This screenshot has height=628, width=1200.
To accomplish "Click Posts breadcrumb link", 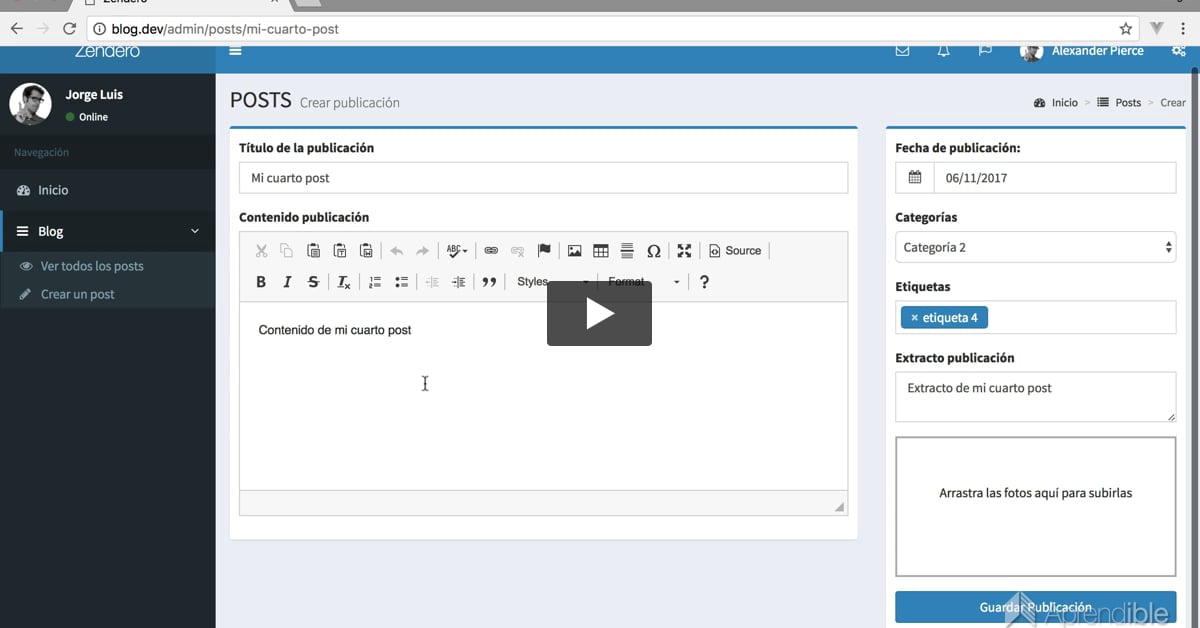I will tap(1119, 102).
